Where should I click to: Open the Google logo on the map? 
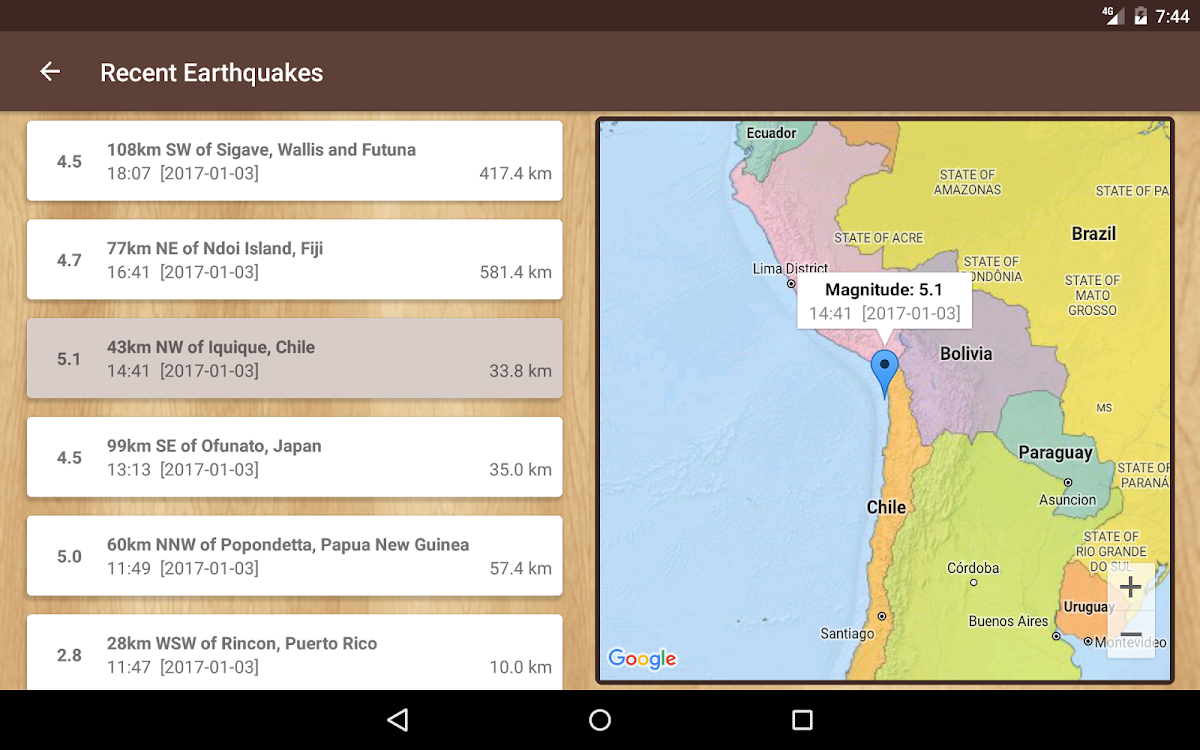[x=642, y=658]
